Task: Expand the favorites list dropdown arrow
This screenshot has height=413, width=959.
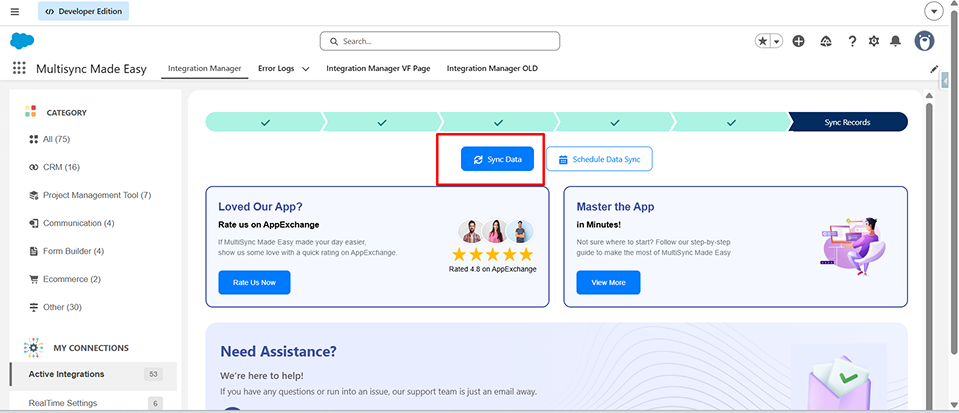Action: (x=777, y=41)
